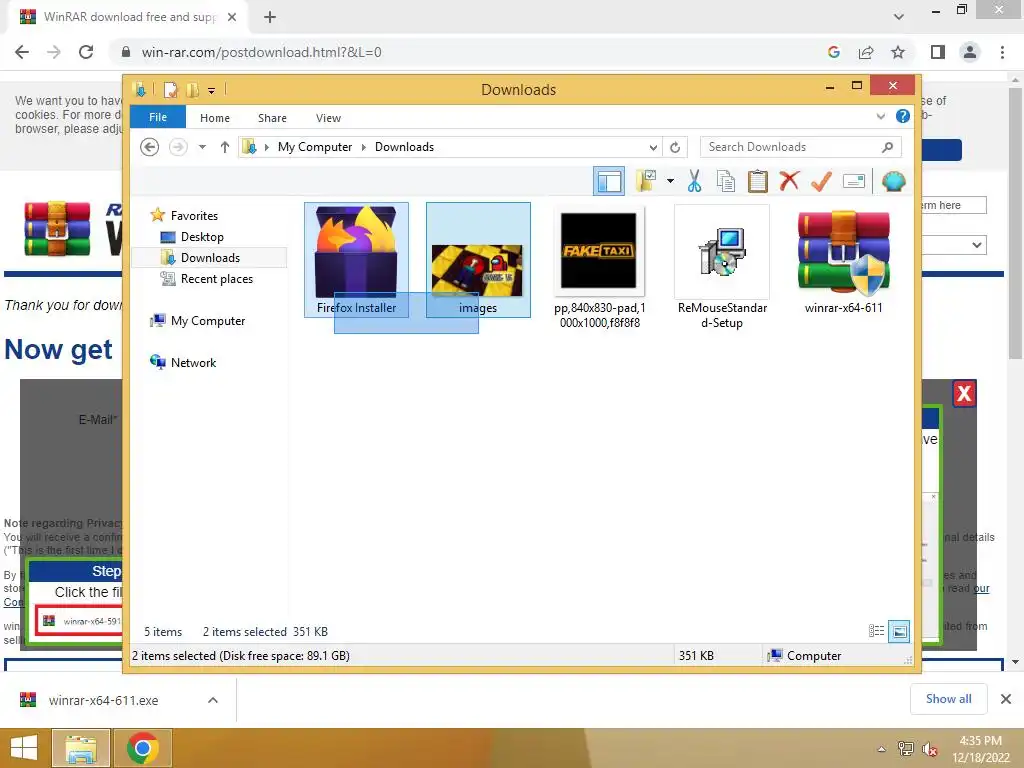This screenshot has width=1024, height=768.
Task: Switch to details view in status bar
Action: pos(876,631)
